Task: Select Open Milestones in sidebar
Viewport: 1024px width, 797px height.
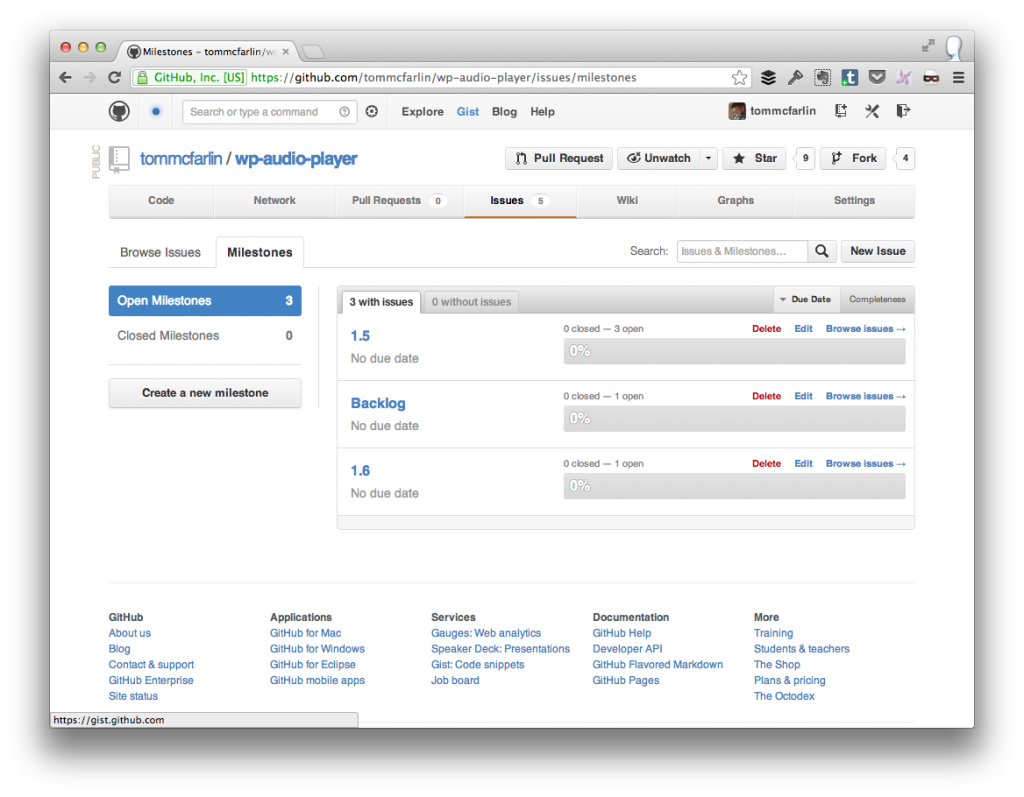Action: 205,301
